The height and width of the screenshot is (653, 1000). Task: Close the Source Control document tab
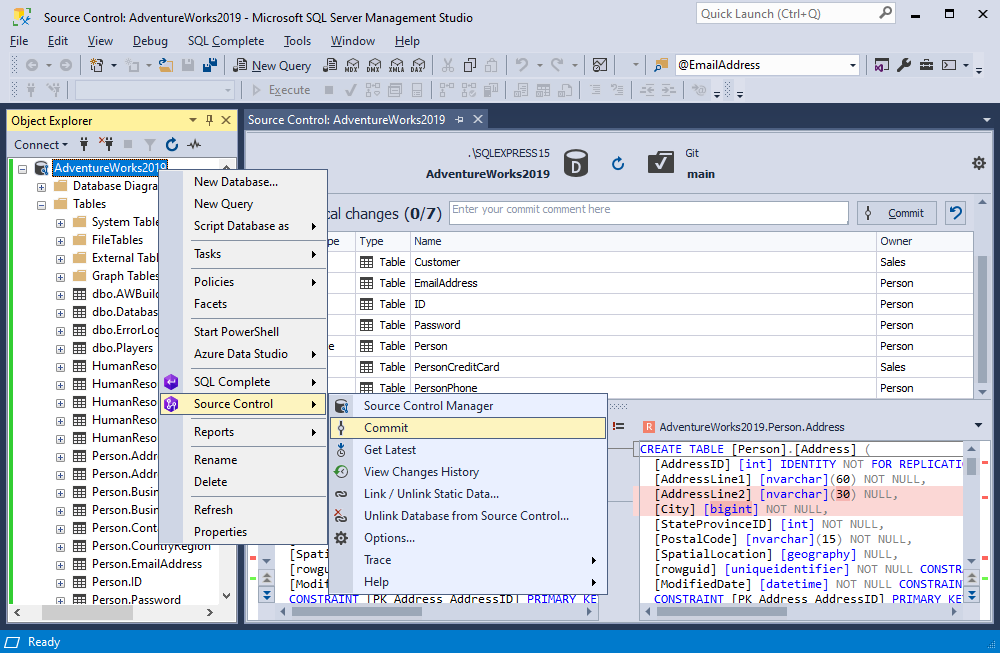pyautogui.click(x=478, y=120)
